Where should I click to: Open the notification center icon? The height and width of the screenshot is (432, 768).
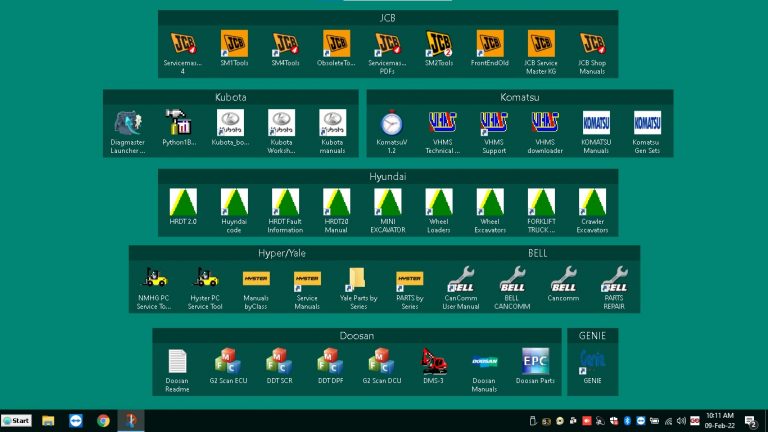click(x=750, y=421)
